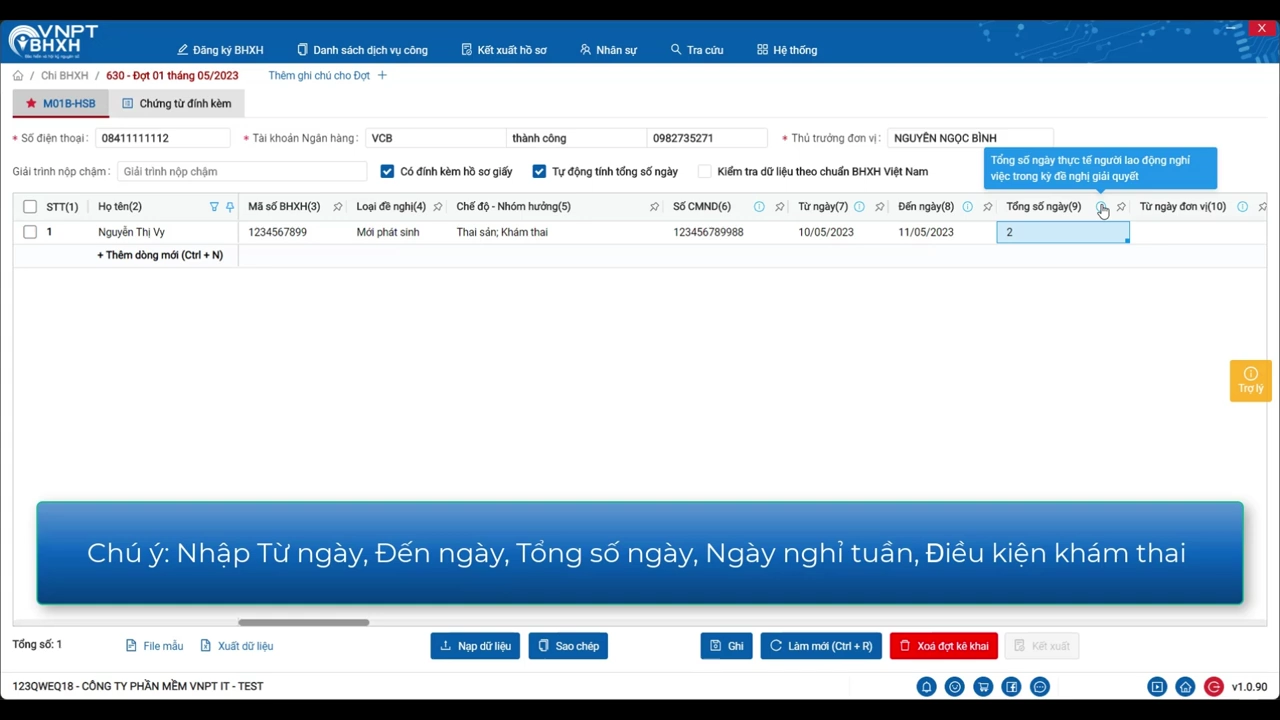Select the M01B-HSB tab
Screen dimensions: 1280x720
click(60, 104)
